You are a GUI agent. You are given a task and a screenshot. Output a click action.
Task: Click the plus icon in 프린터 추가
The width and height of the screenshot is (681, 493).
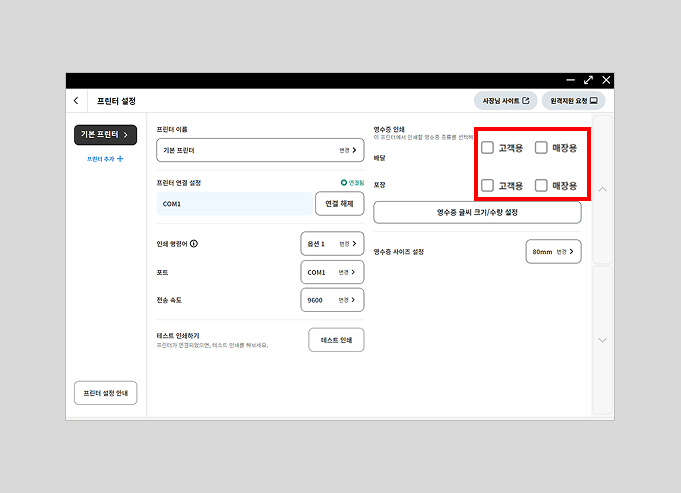pos(120,159)
